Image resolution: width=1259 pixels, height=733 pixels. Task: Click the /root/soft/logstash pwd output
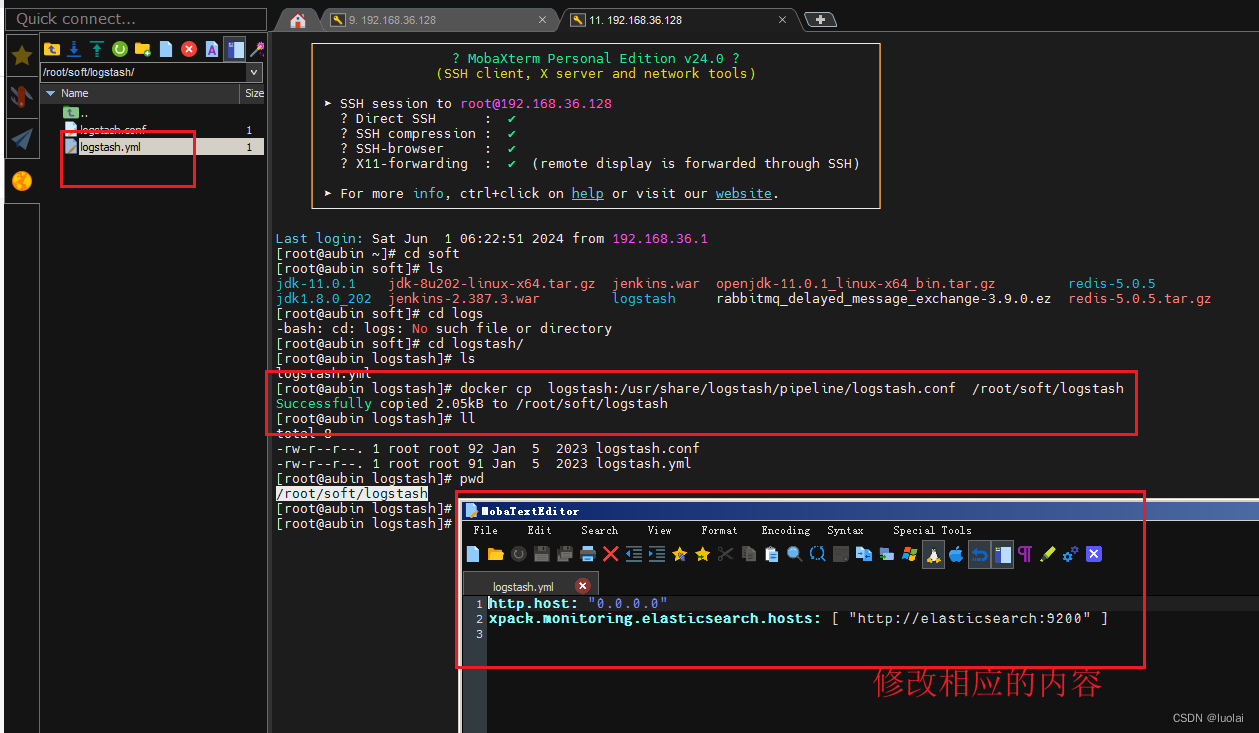click(x=352, y=493)
